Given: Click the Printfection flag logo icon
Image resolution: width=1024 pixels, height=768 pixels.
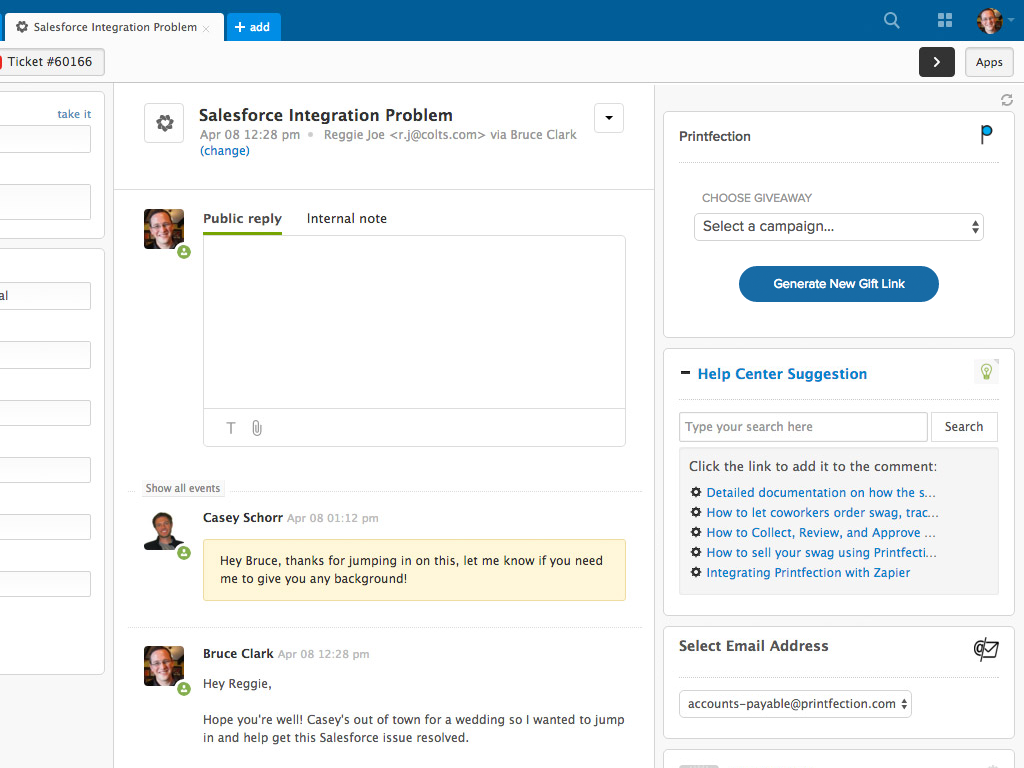Looking at the screenshot, I should 986,135.
